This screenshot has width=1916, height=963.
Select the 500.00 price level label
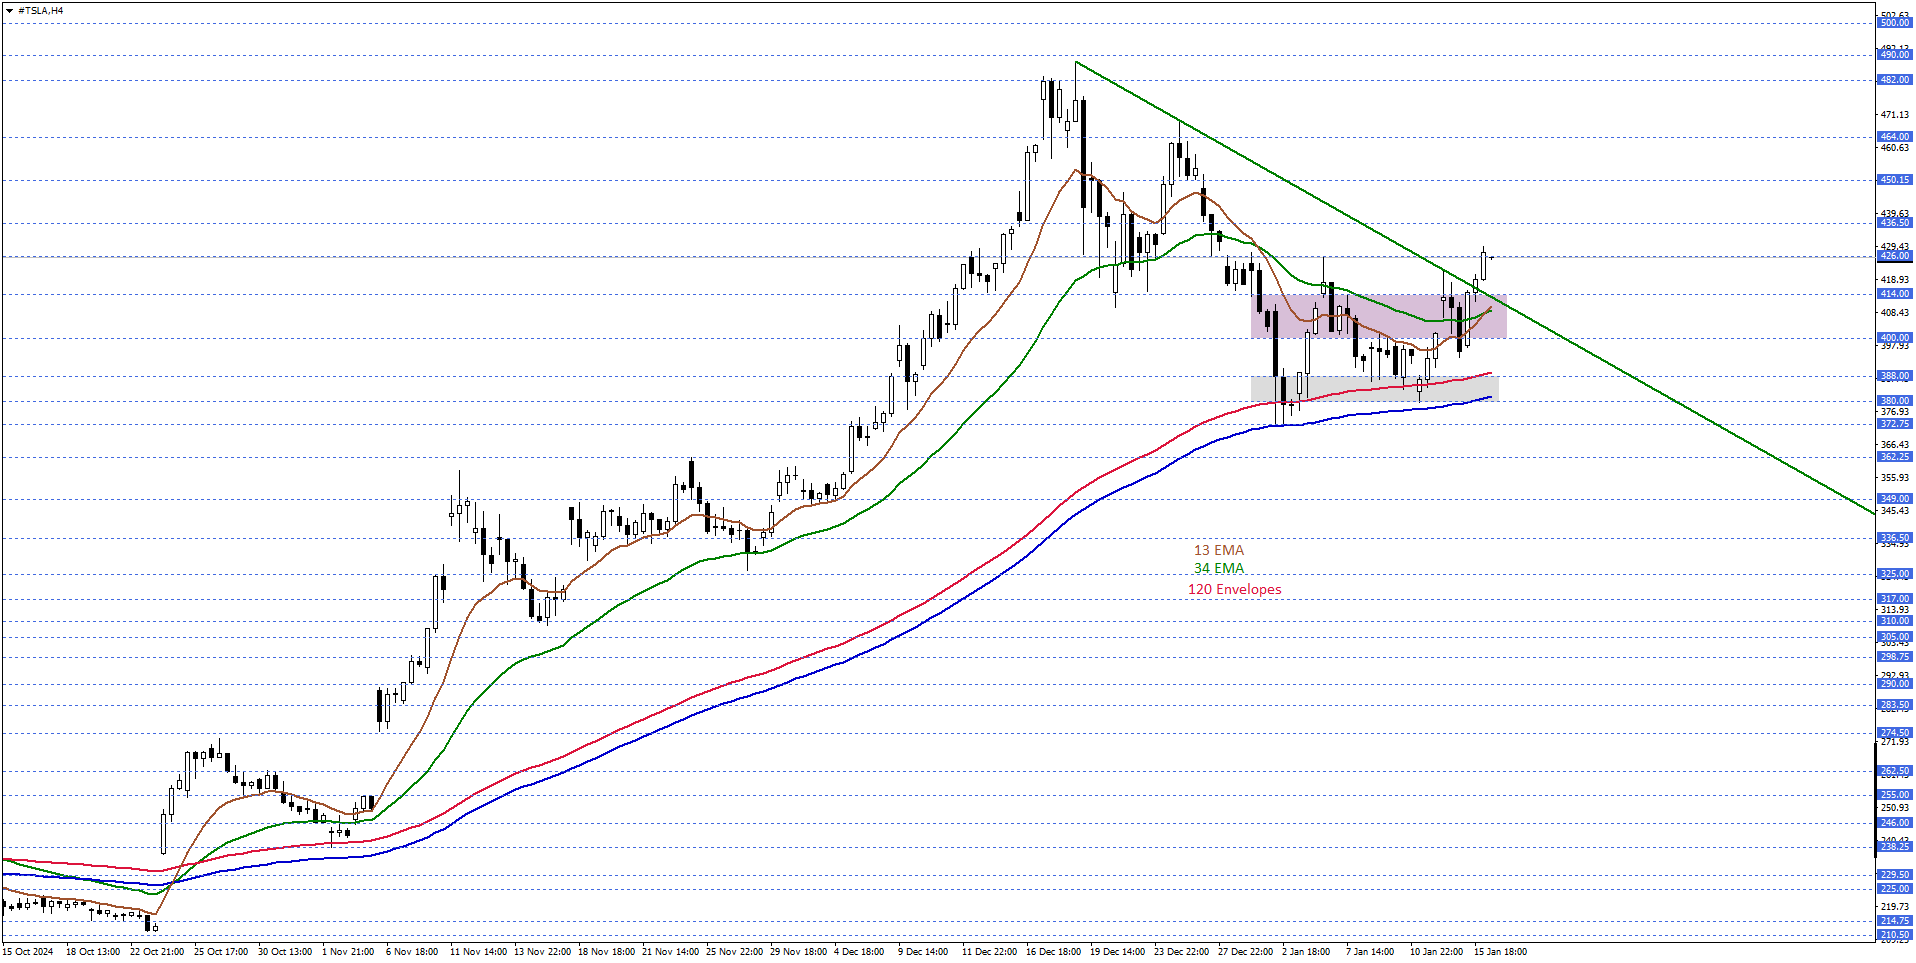click(x=1894, y=23)
